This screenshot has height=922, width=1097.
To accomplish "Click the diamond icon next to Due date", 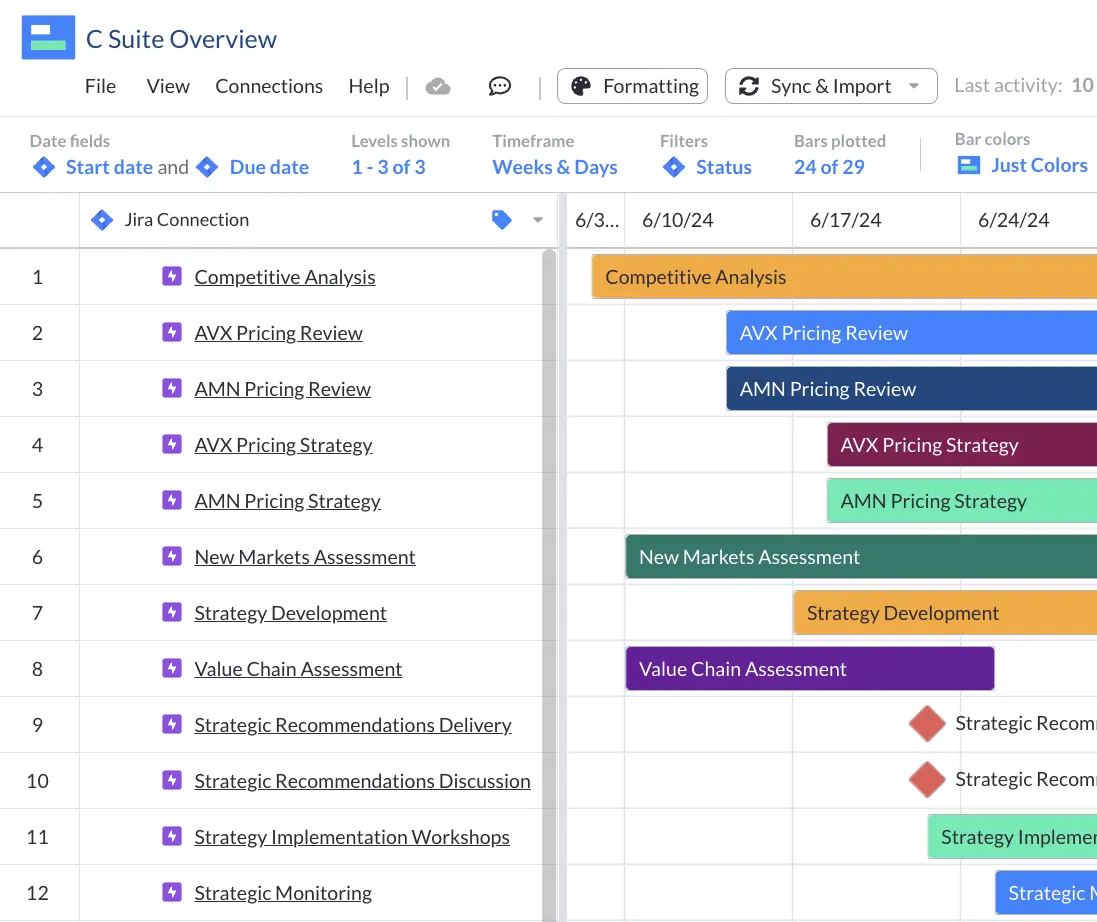I will tap(207, 167).
